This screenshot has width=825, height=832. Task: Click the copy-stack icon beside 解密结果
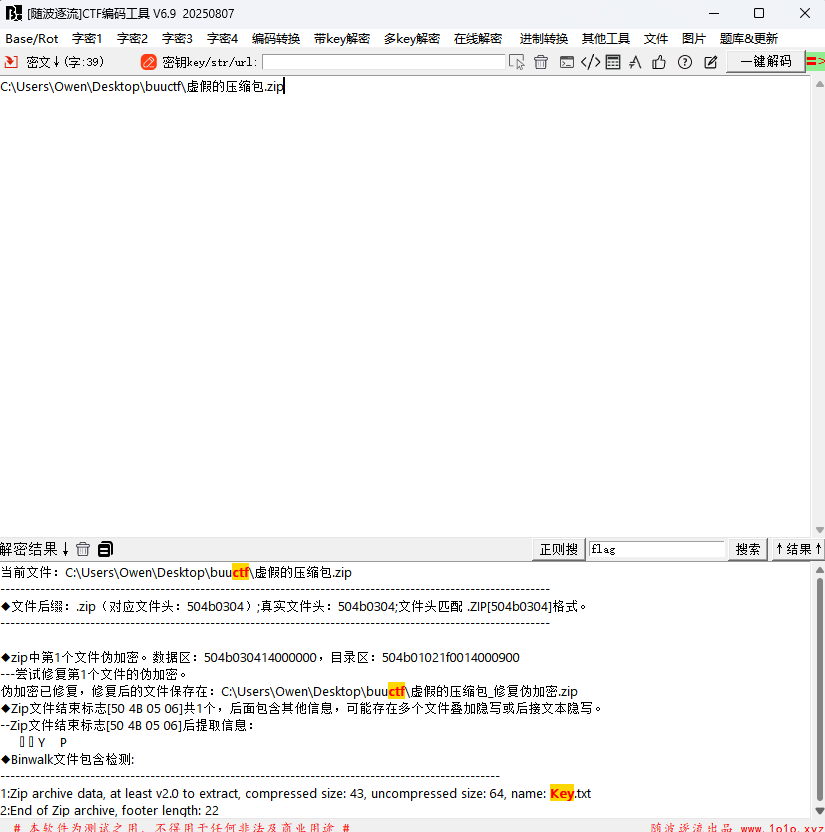click(106, 549)
